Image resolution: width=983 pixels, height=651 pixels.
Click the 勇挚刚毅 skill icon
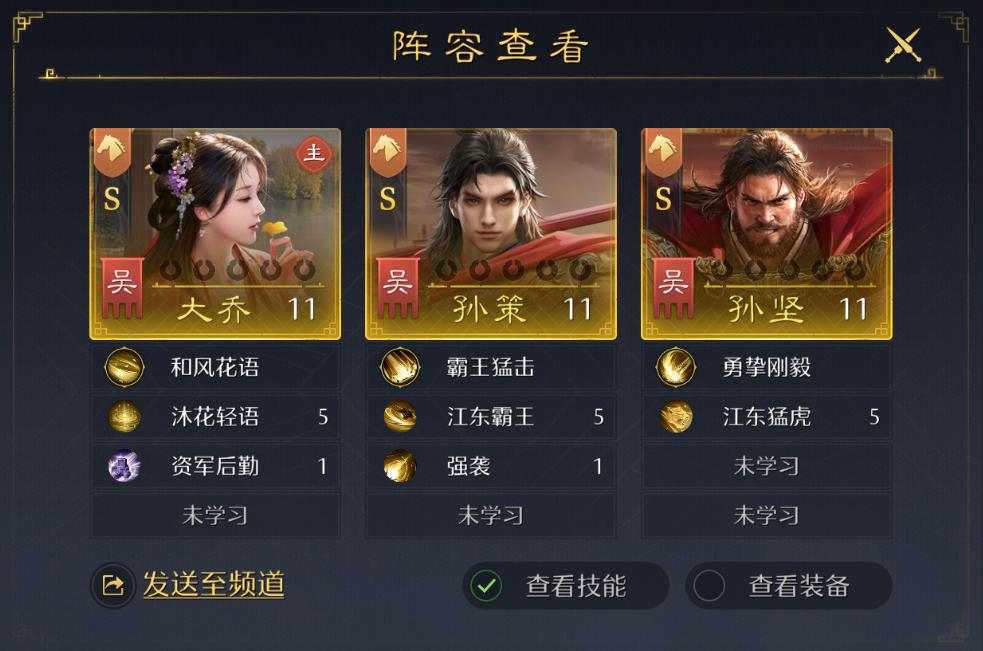(x=676, y=367)
